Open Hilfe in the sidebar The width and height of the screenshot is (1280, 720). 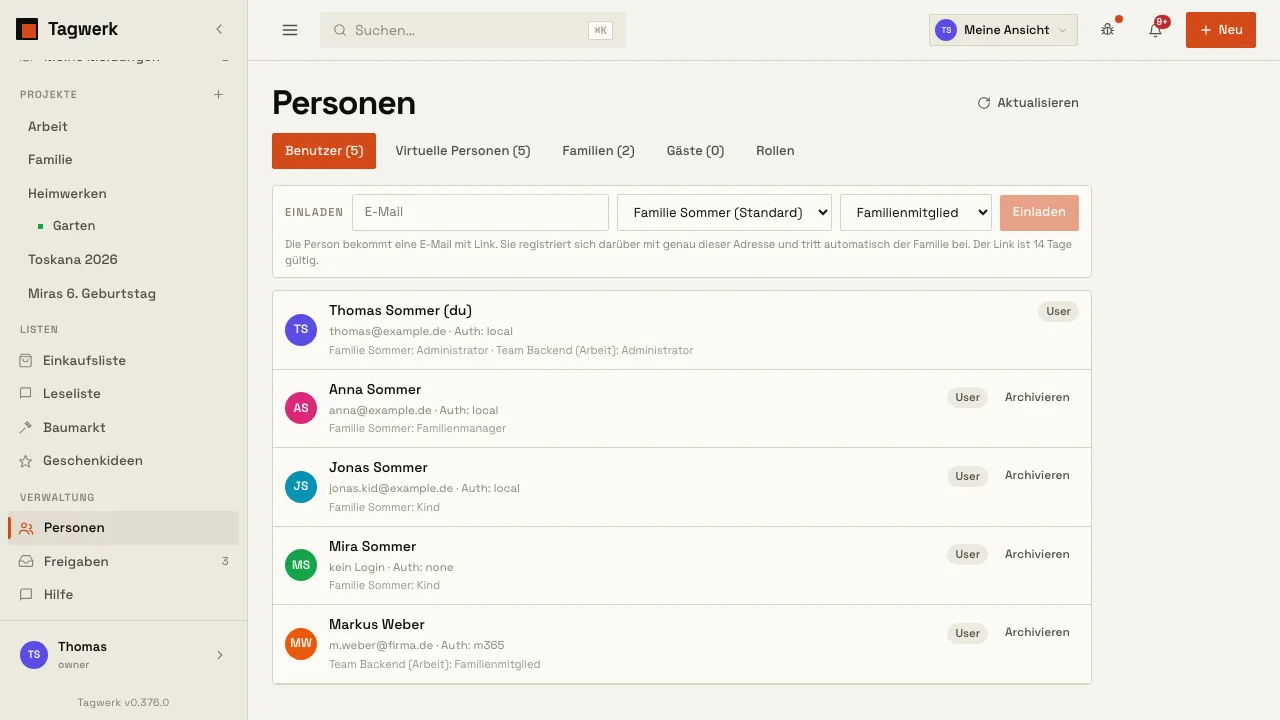(x=123, y=594)
